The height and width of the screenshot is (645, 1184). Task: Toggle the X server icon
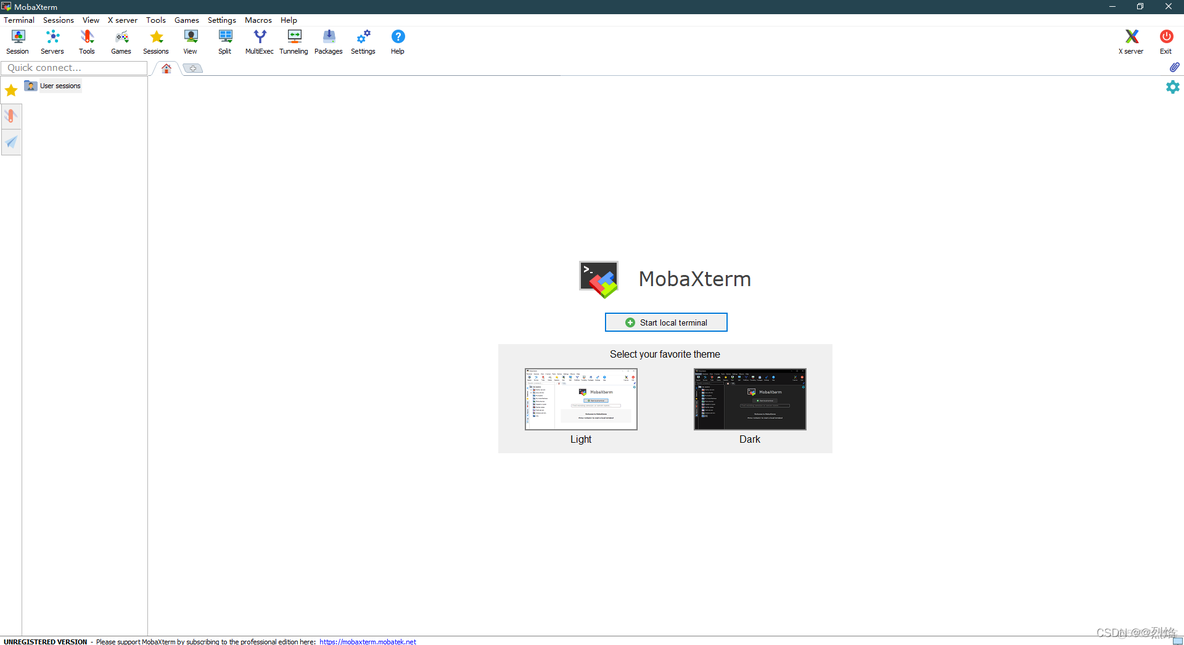pos(1131,42)
